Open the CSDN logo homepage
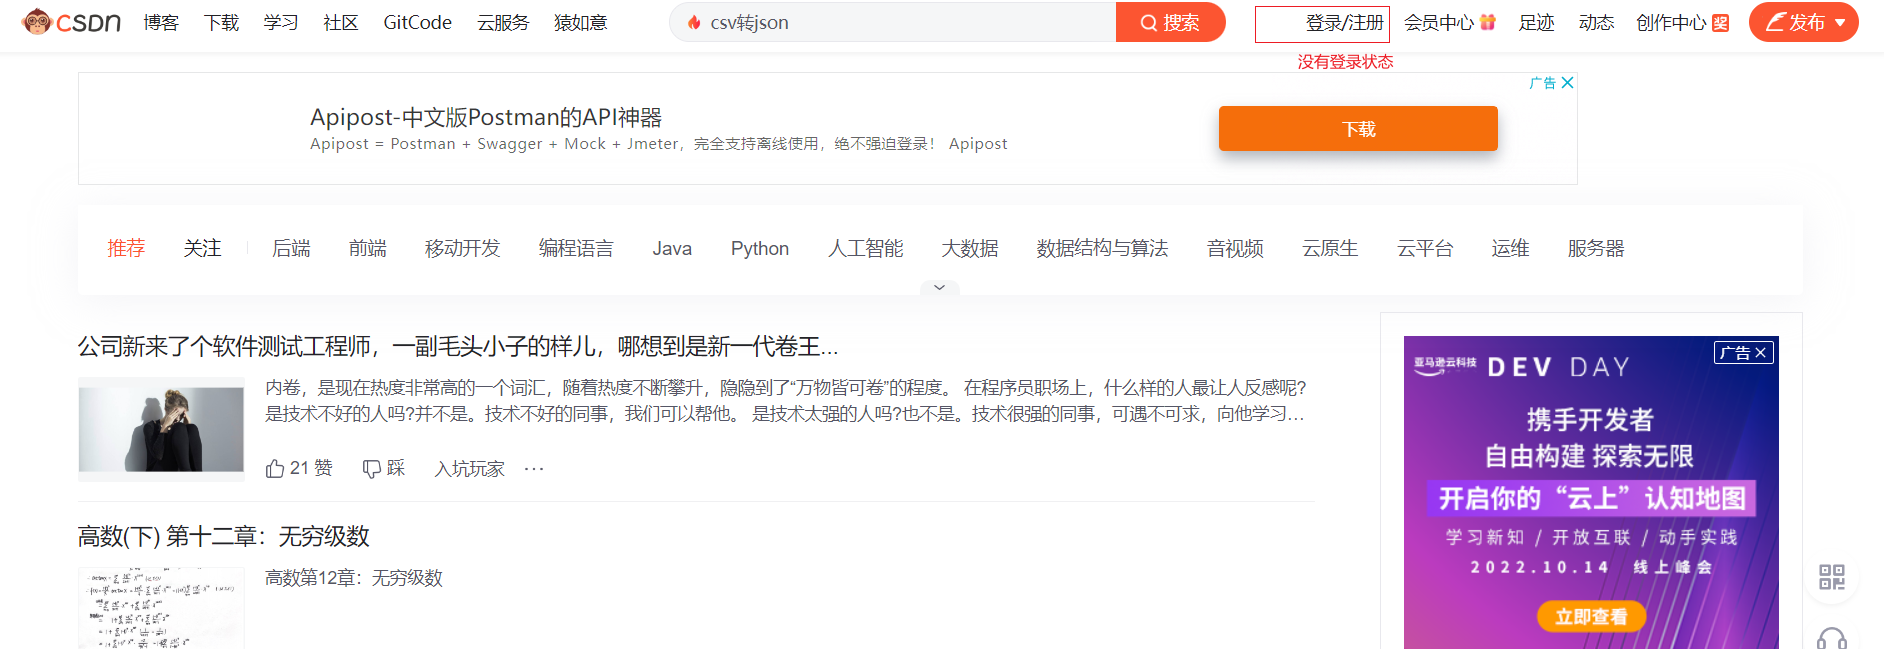 pyautogui.click(x=71, y=22)
